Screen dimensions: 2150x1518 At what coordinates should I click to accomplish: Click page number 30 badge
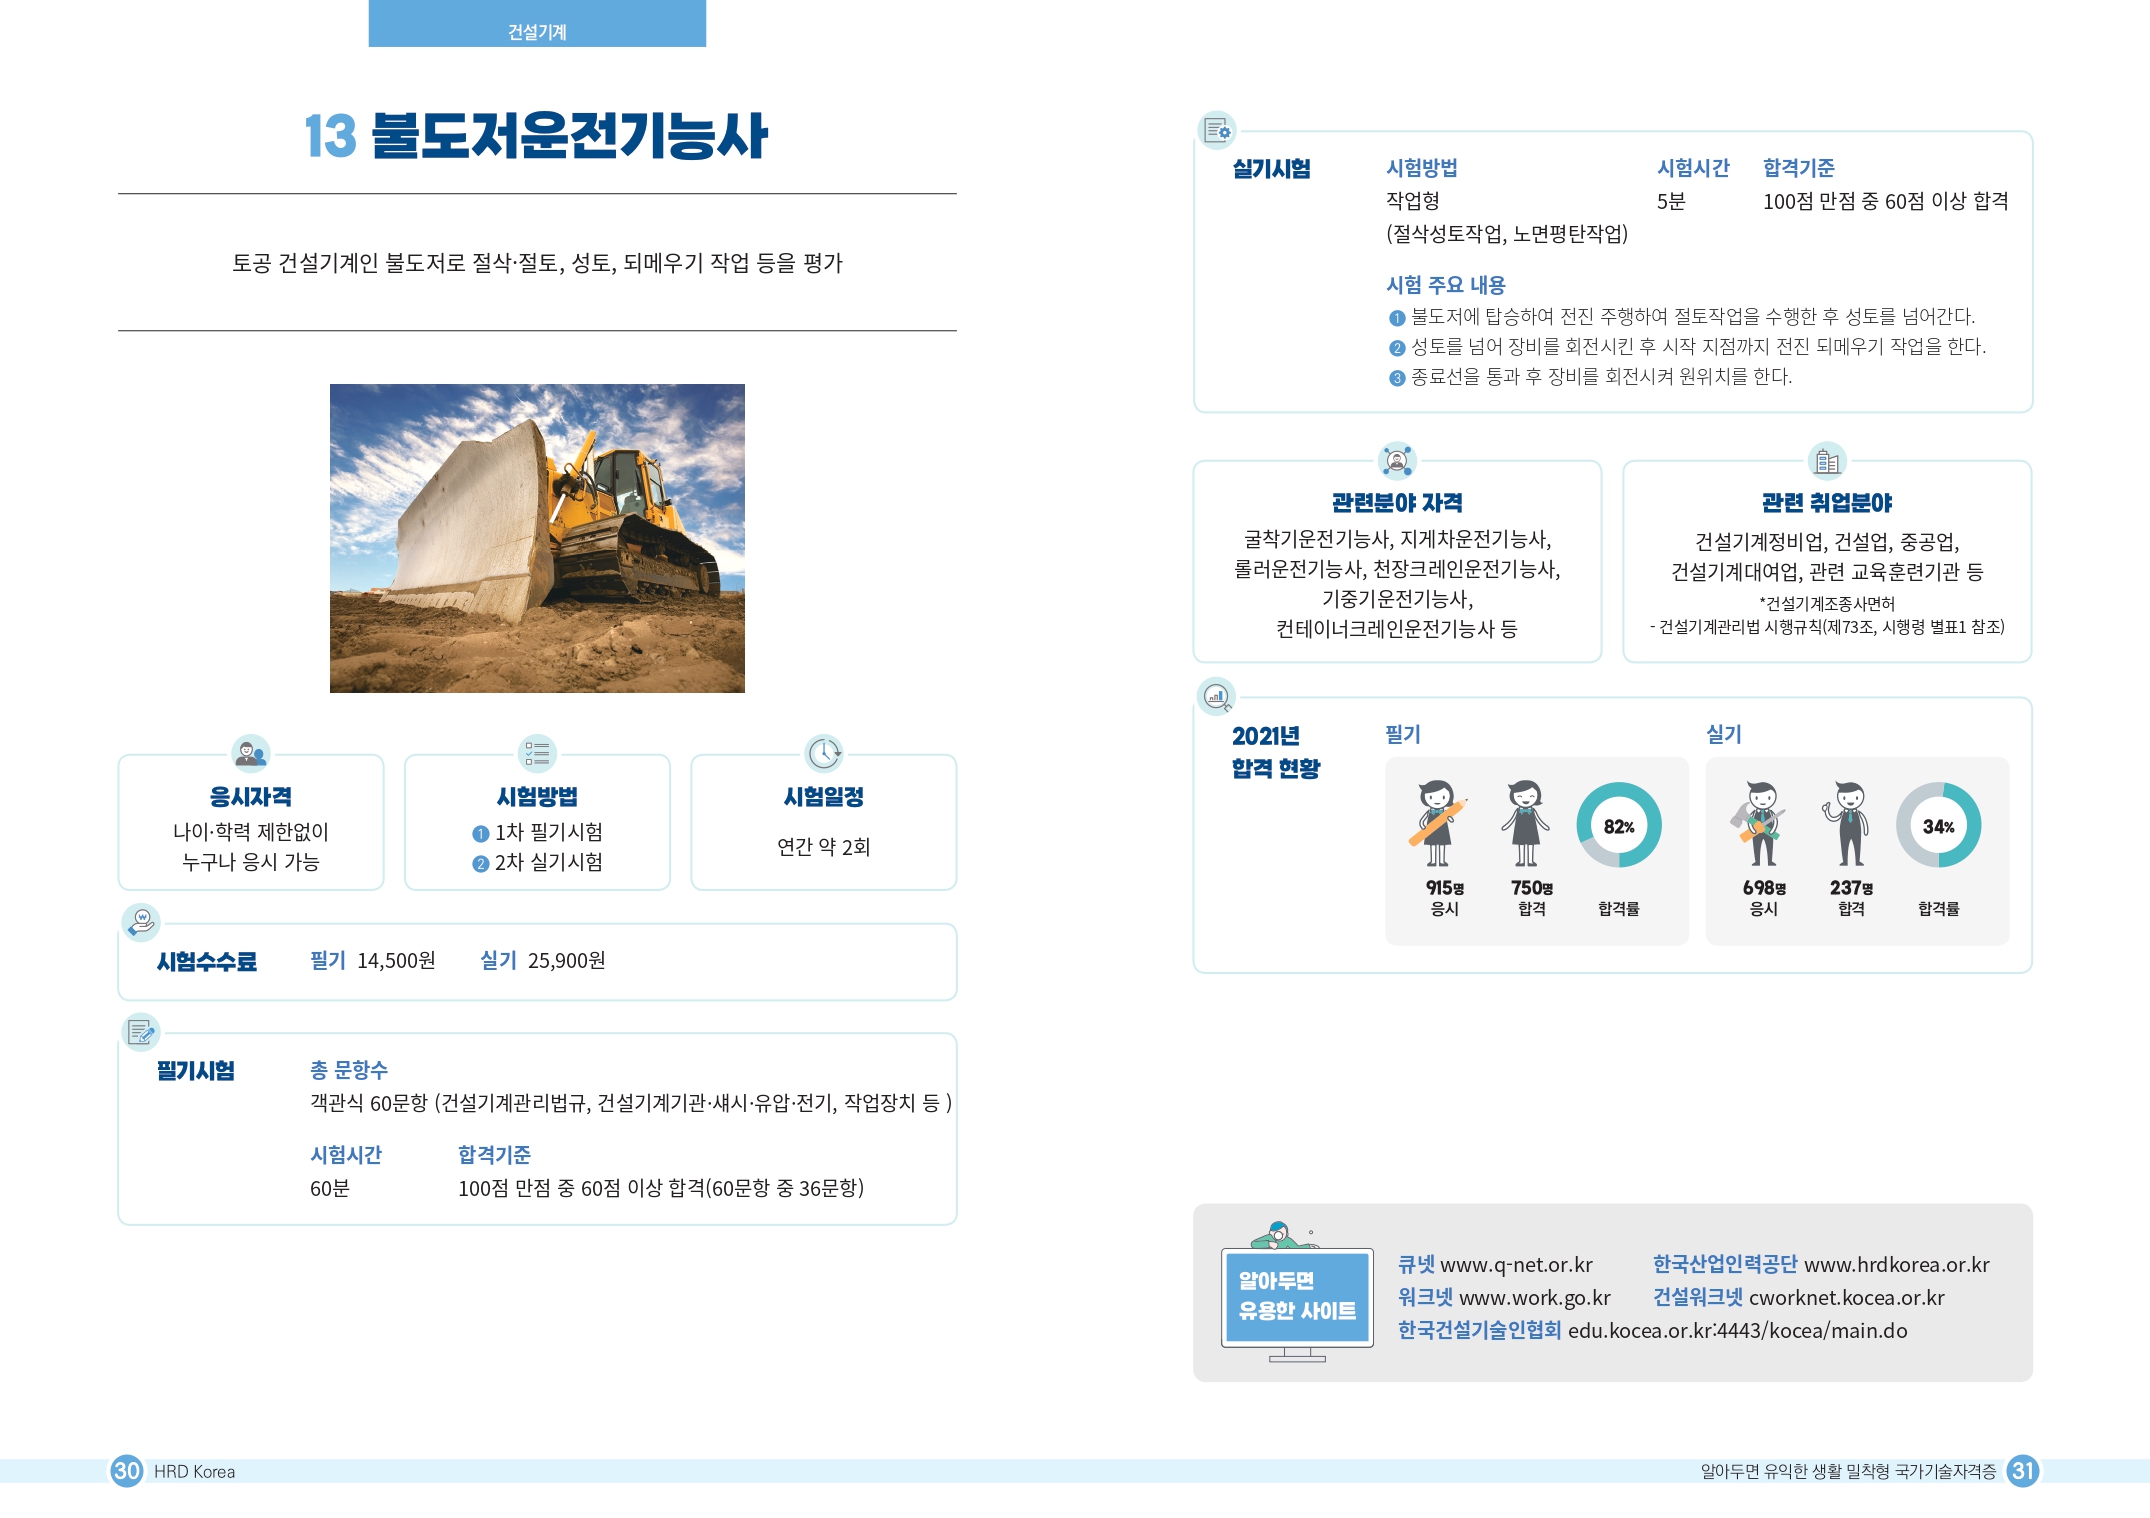coord(127,1470)
